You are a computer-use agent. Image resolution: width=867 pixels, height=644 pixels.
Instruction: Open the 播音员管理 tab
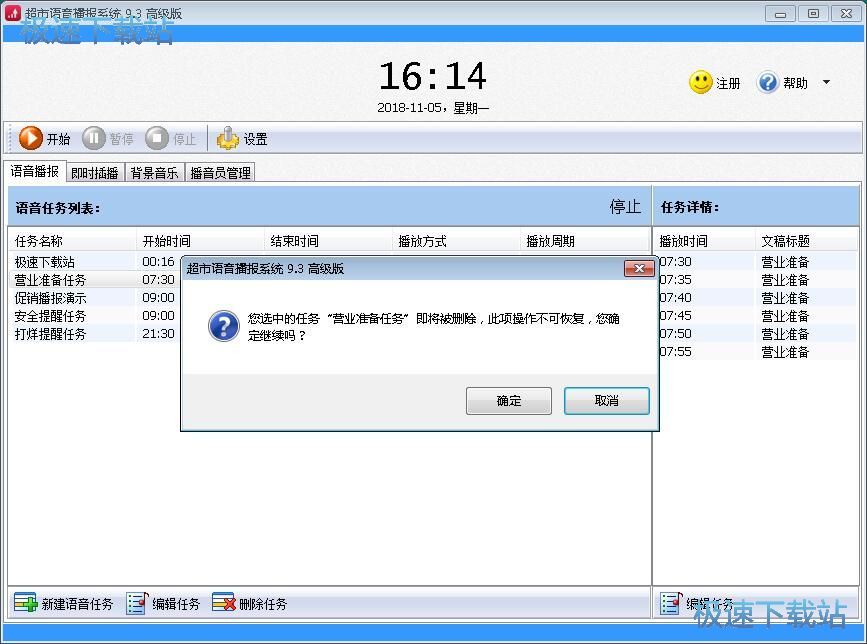point(220,173)
